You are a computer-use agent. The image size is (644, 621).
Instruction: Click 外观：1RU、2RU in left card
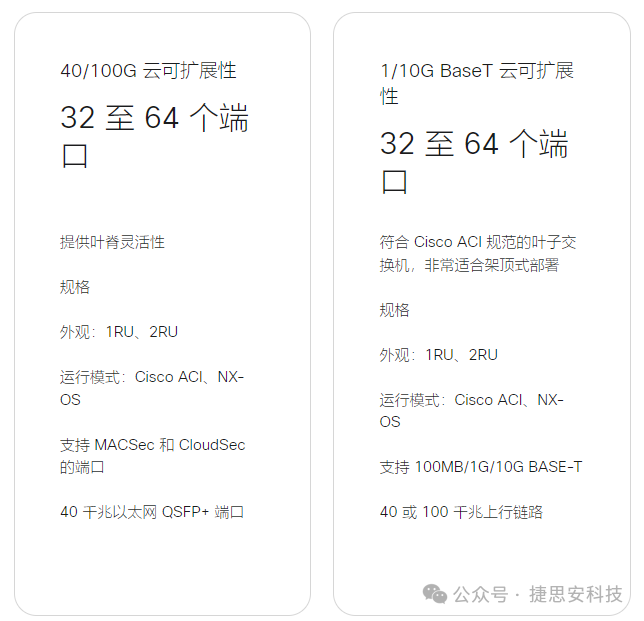119,332
